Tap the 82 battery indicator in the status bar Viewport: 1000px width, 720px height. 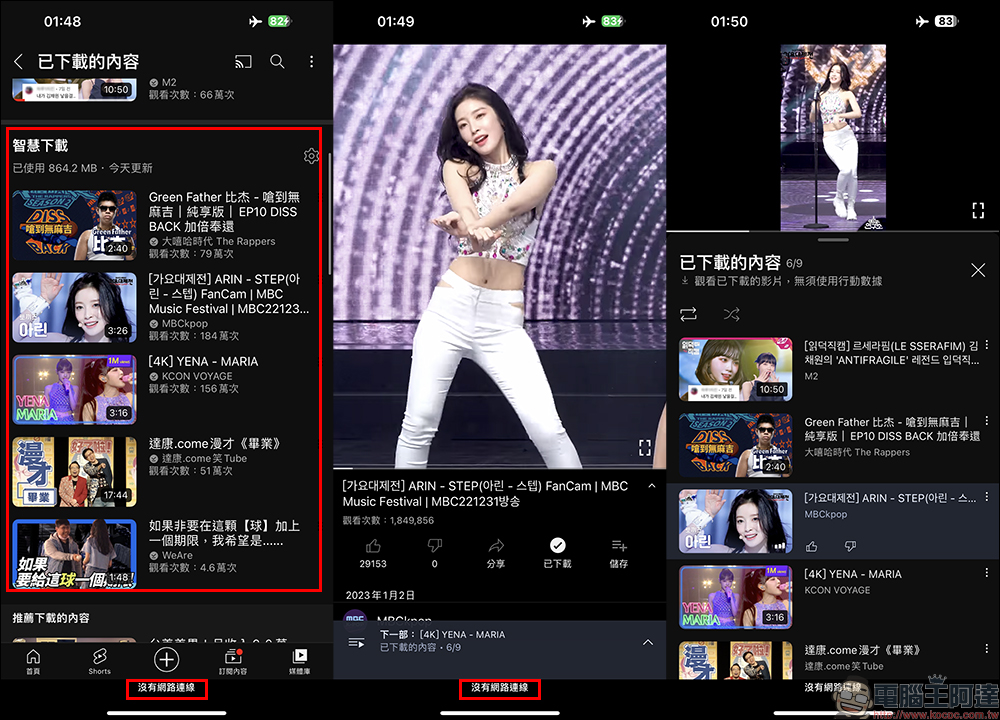tap(280, 21)
